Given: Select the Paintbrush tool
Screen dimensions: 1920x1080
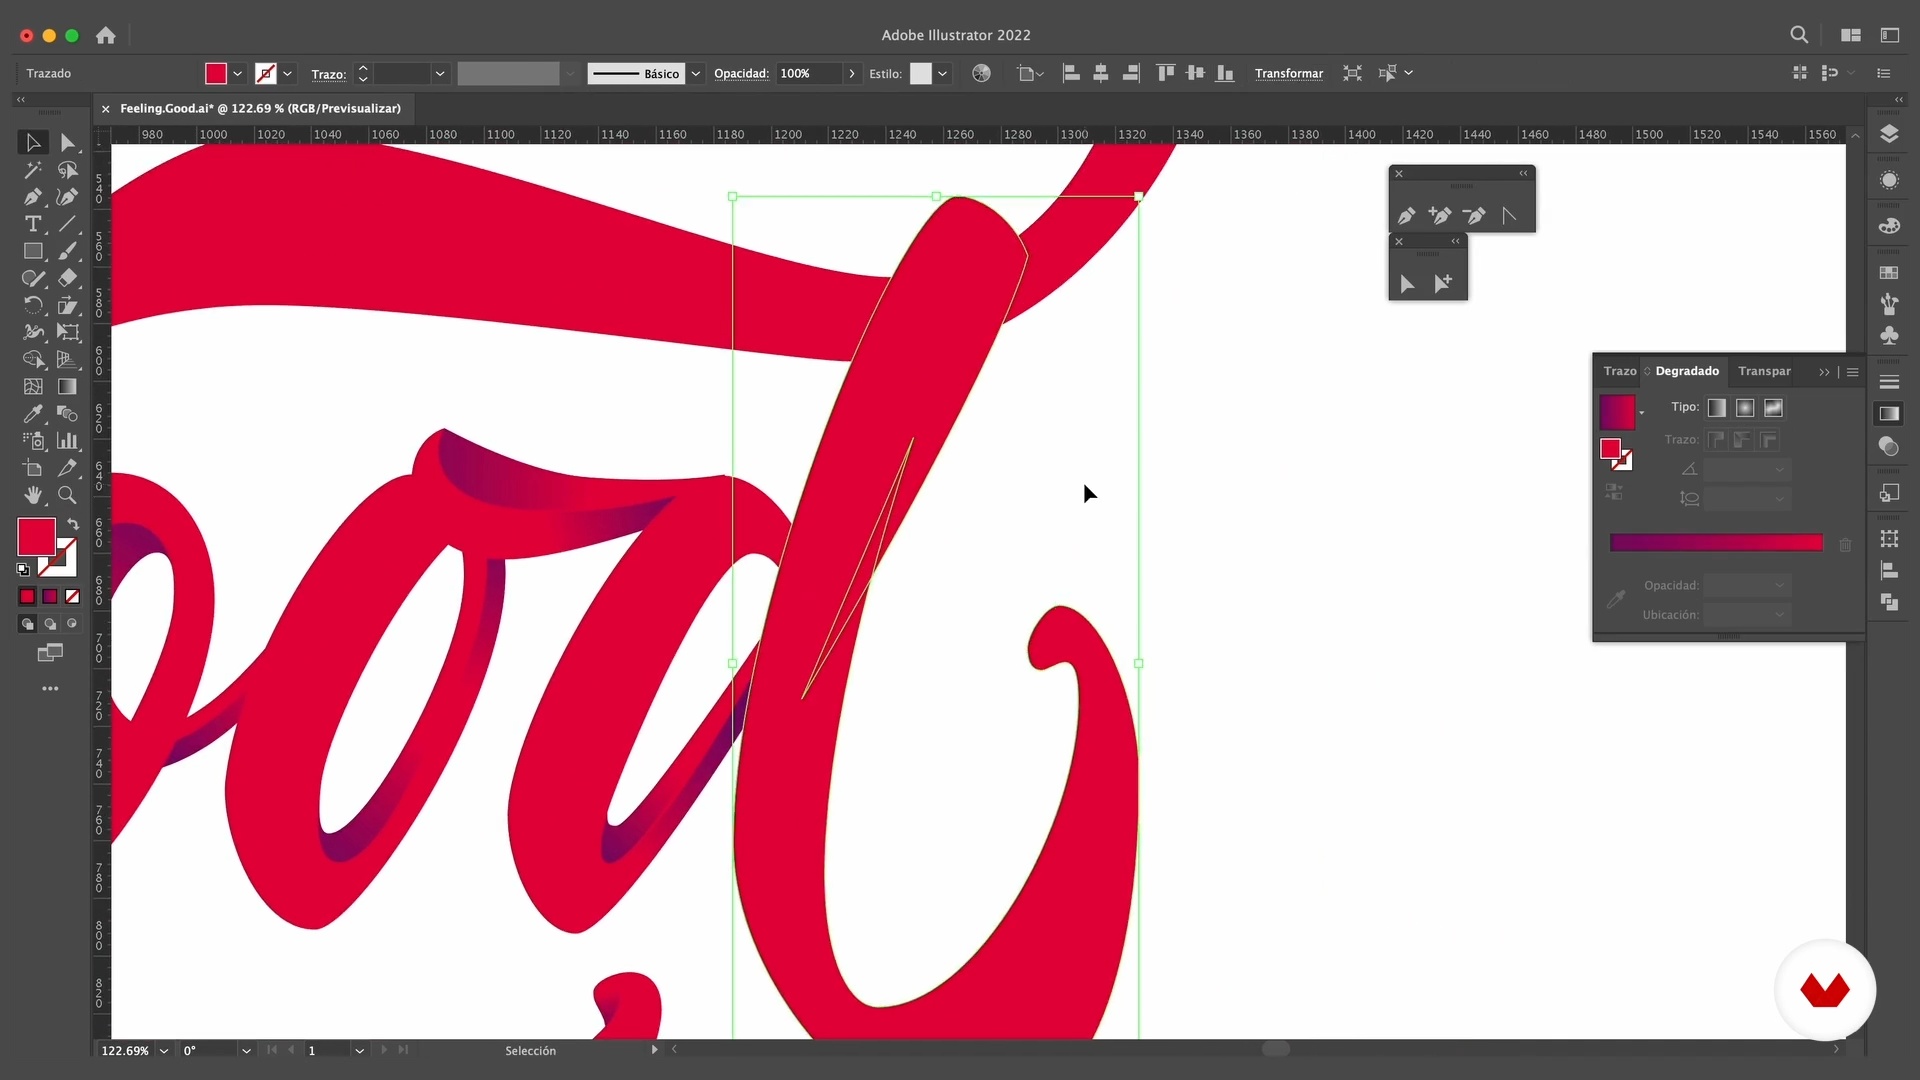Looking at the screenshot, I should point(67,251).
